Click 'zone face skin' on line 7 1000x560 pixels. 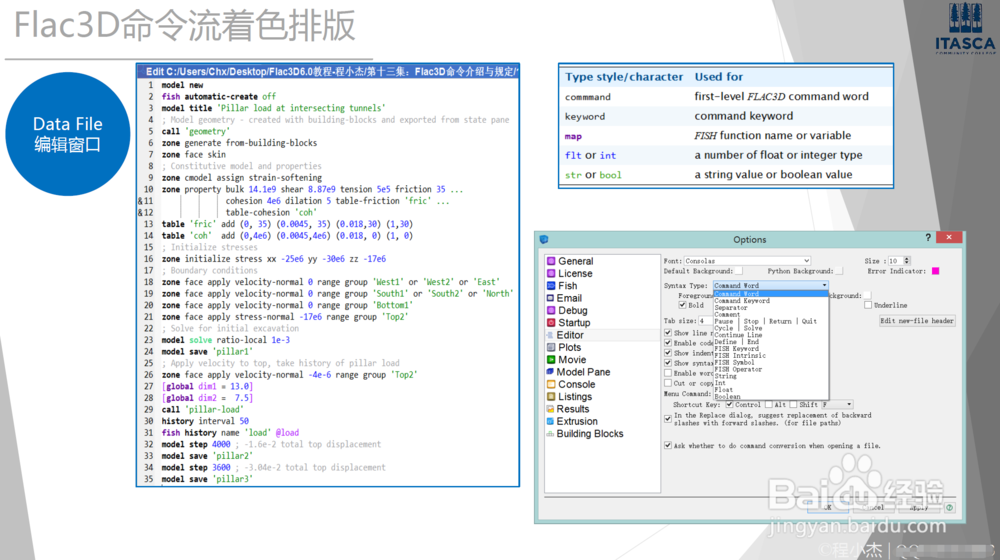coord(193,154)
